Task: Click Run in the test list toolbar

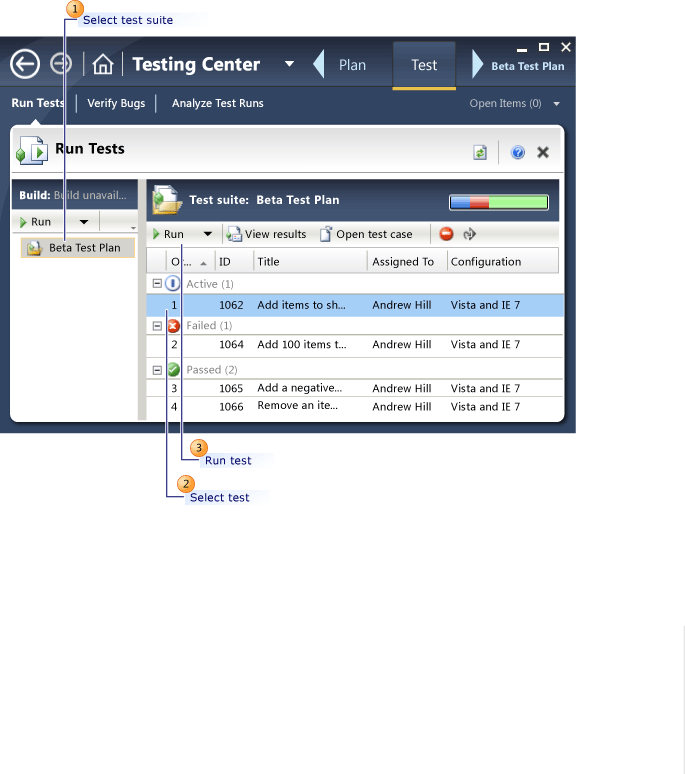Action: point(168,234)
